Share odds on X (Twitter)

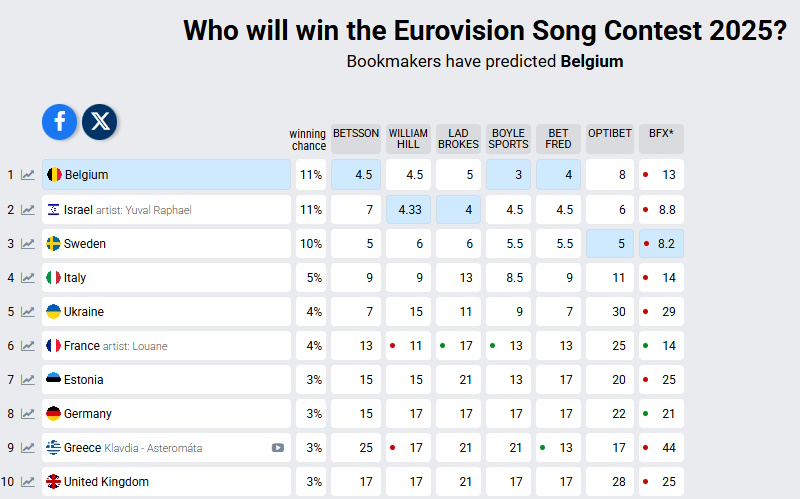coord(100,121)
